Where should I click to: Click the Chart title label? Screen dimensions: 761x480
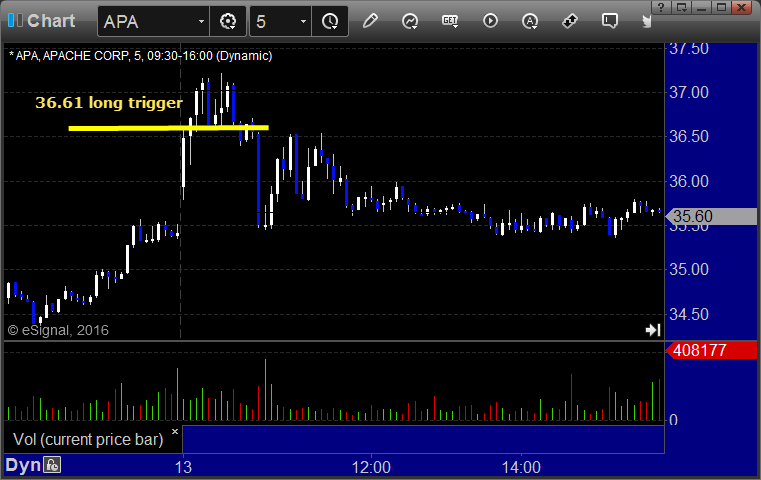pos(51,21)
